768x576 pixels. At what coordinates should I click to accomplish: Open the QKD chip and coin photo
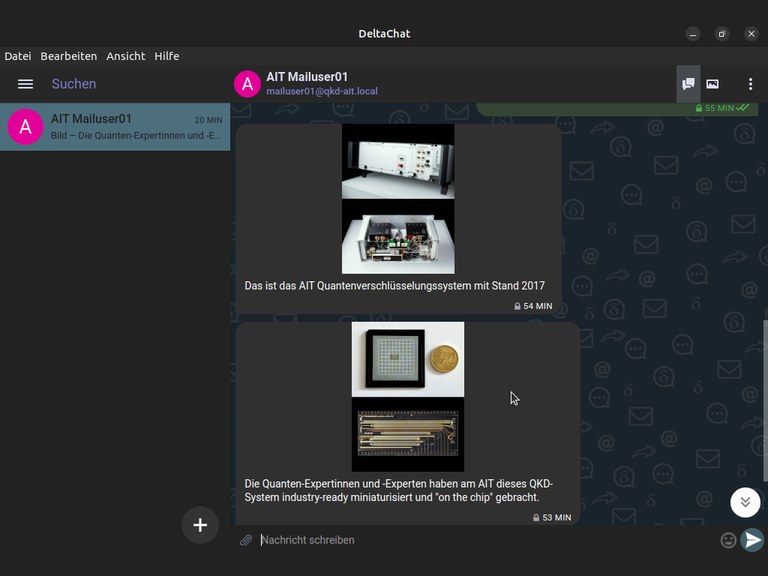[407, 396]
